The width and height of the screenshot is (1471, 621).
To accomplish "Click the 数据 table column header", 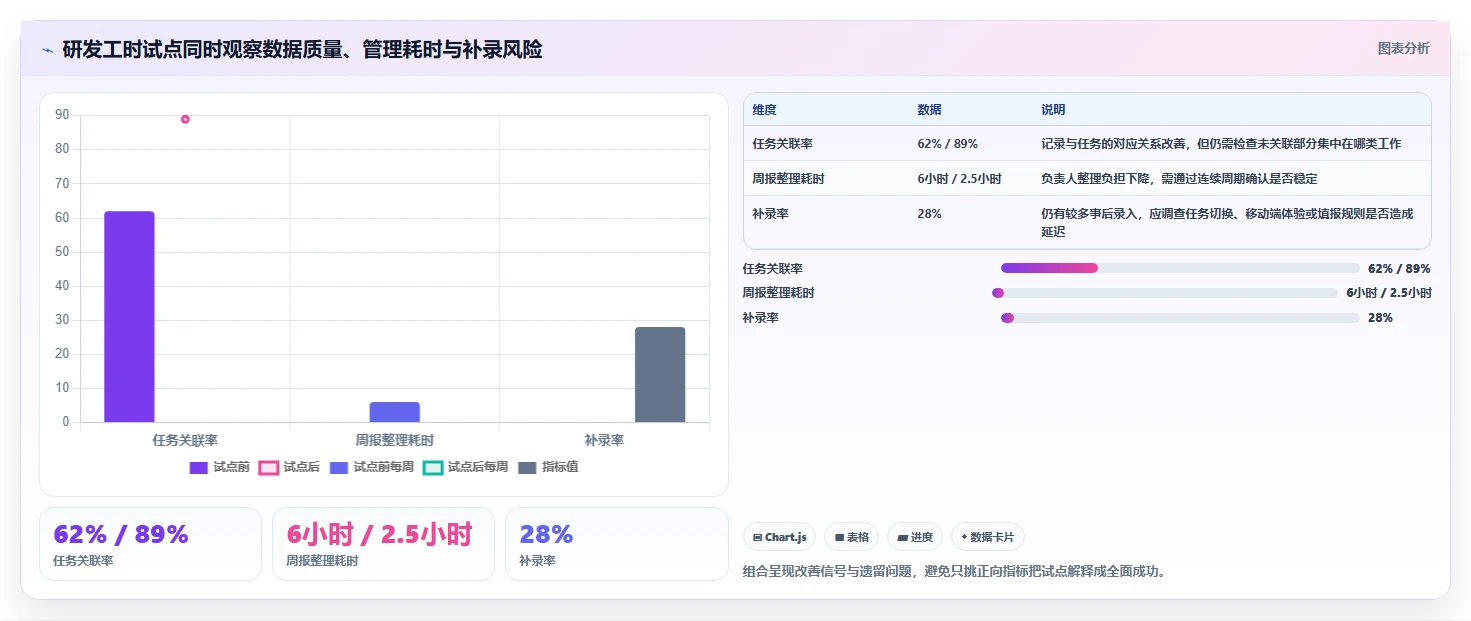I will (929, 110).
